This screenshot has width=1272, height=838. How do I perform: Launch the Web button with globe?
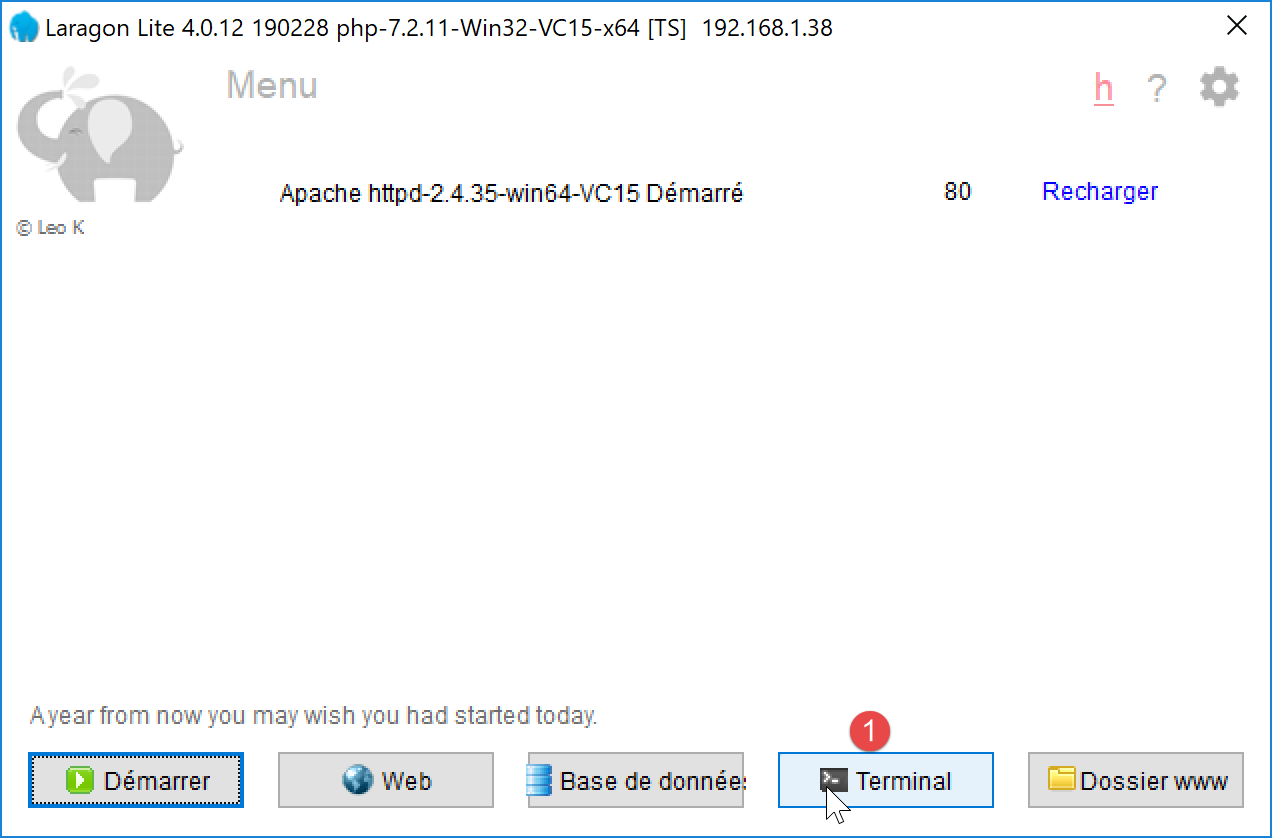click(386, 780)
